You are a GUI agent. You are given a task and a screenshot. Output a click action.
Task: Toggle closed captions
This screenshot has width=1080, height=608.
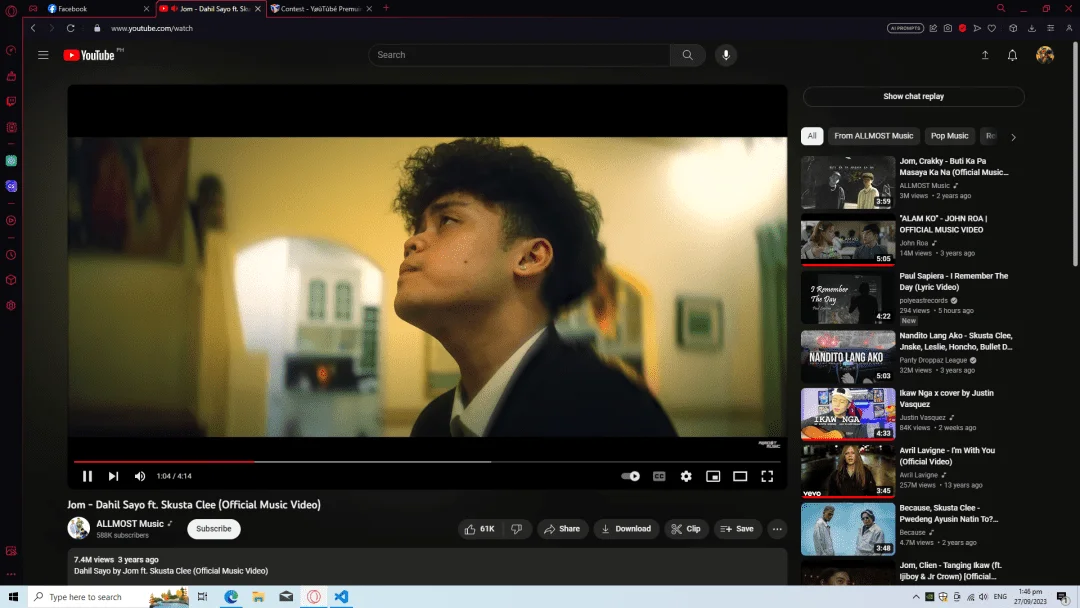click(659, 476)
